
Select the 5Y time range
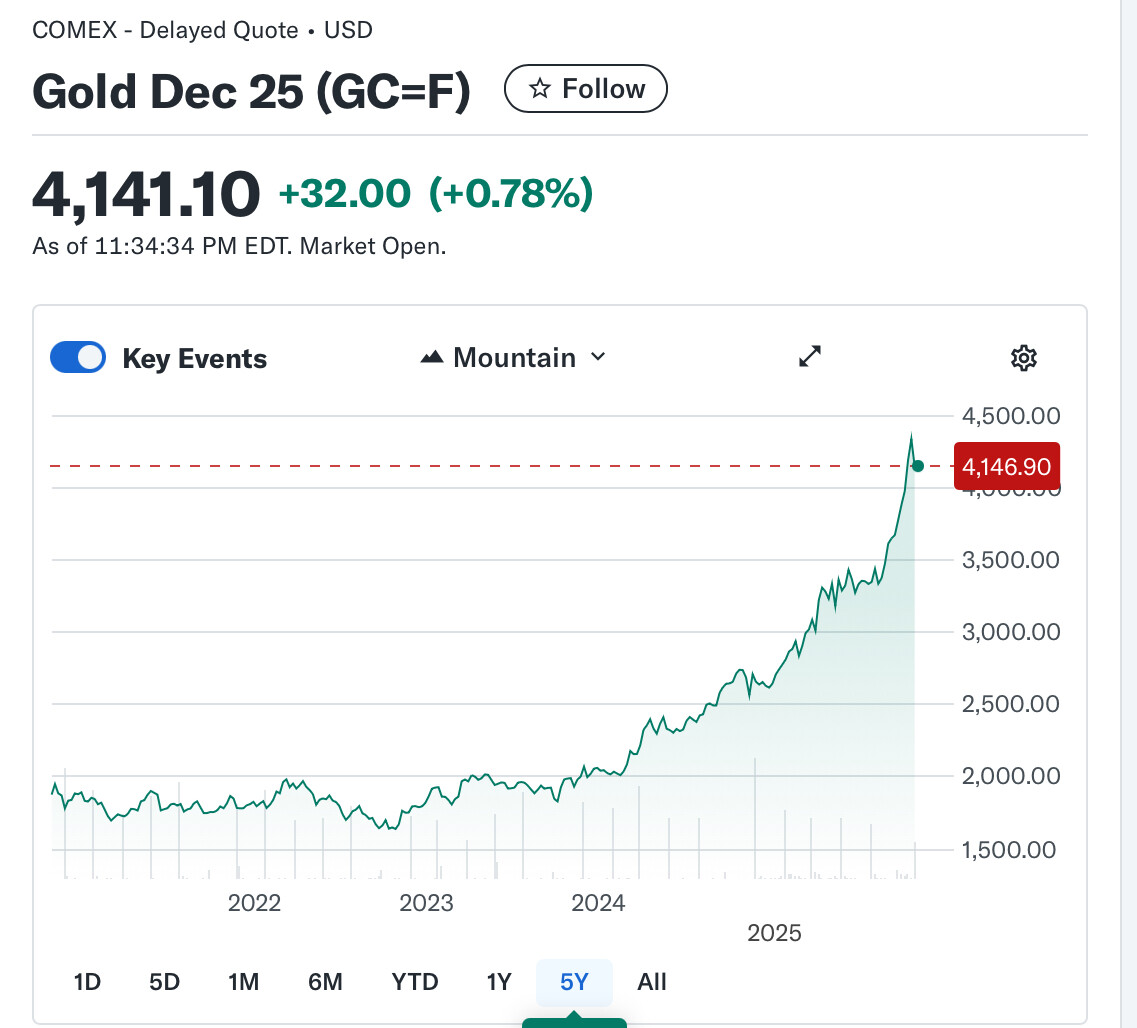[x=574, y=982]
